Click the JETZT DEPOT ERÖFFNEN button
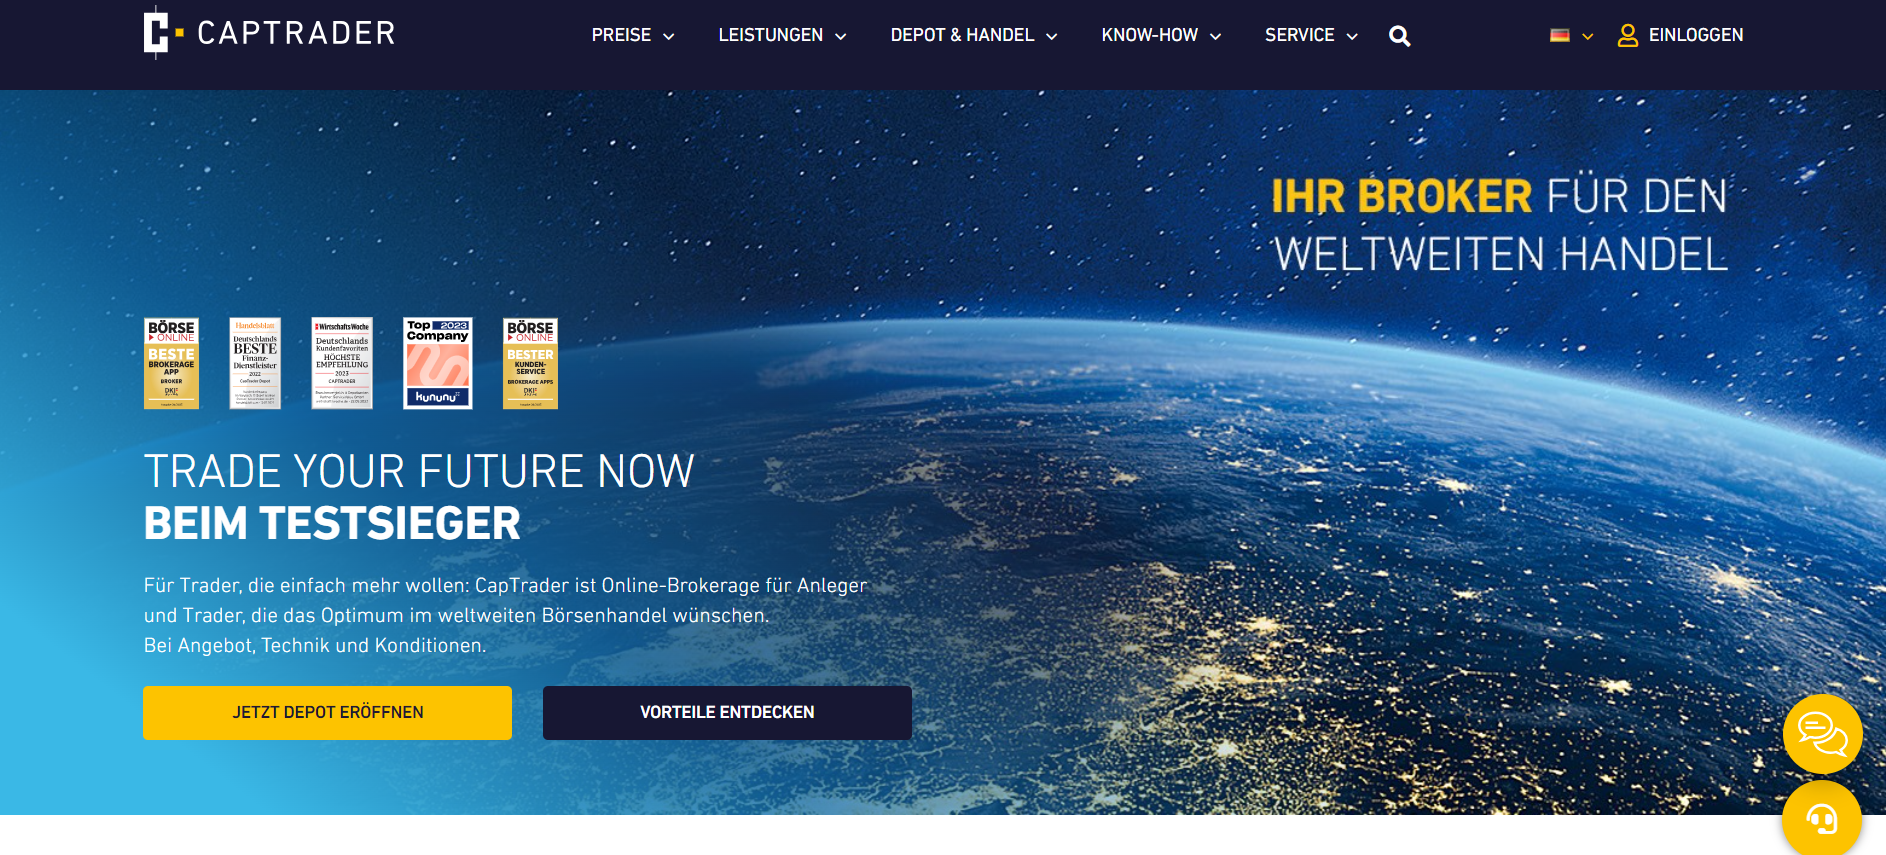This screenshot has height=855, width=1886. tap(327, 712)
